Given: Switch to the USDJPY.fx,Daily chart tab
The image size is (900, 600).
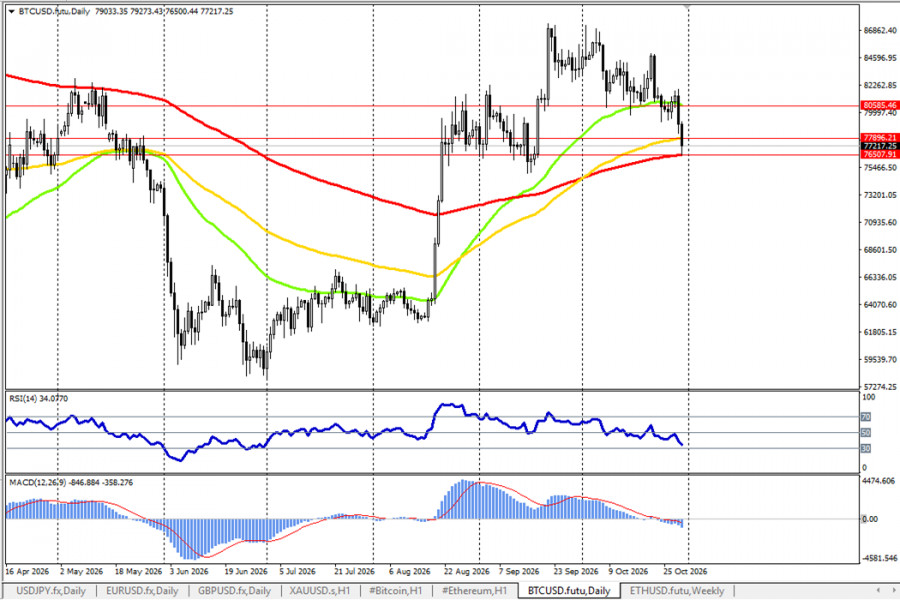Looking at the screenshot, I should click(x=51, y=591).
